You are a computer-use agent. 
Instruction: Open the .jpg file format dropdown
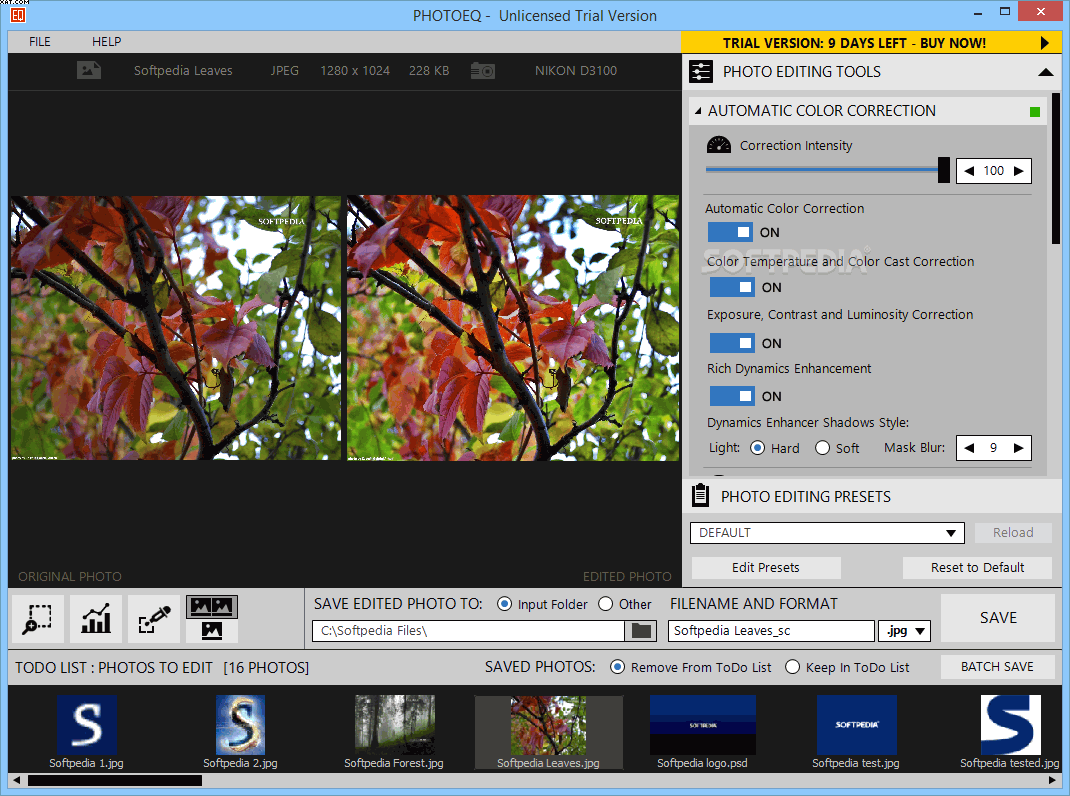click(905, 631)
